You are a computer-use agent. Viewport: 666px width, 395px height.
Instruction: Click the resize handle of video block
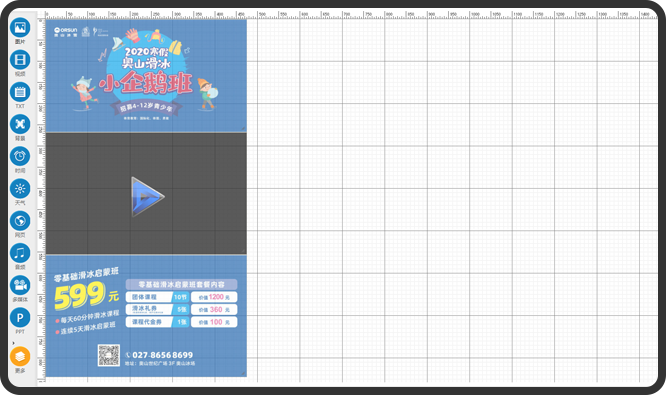tap(243, 251)
